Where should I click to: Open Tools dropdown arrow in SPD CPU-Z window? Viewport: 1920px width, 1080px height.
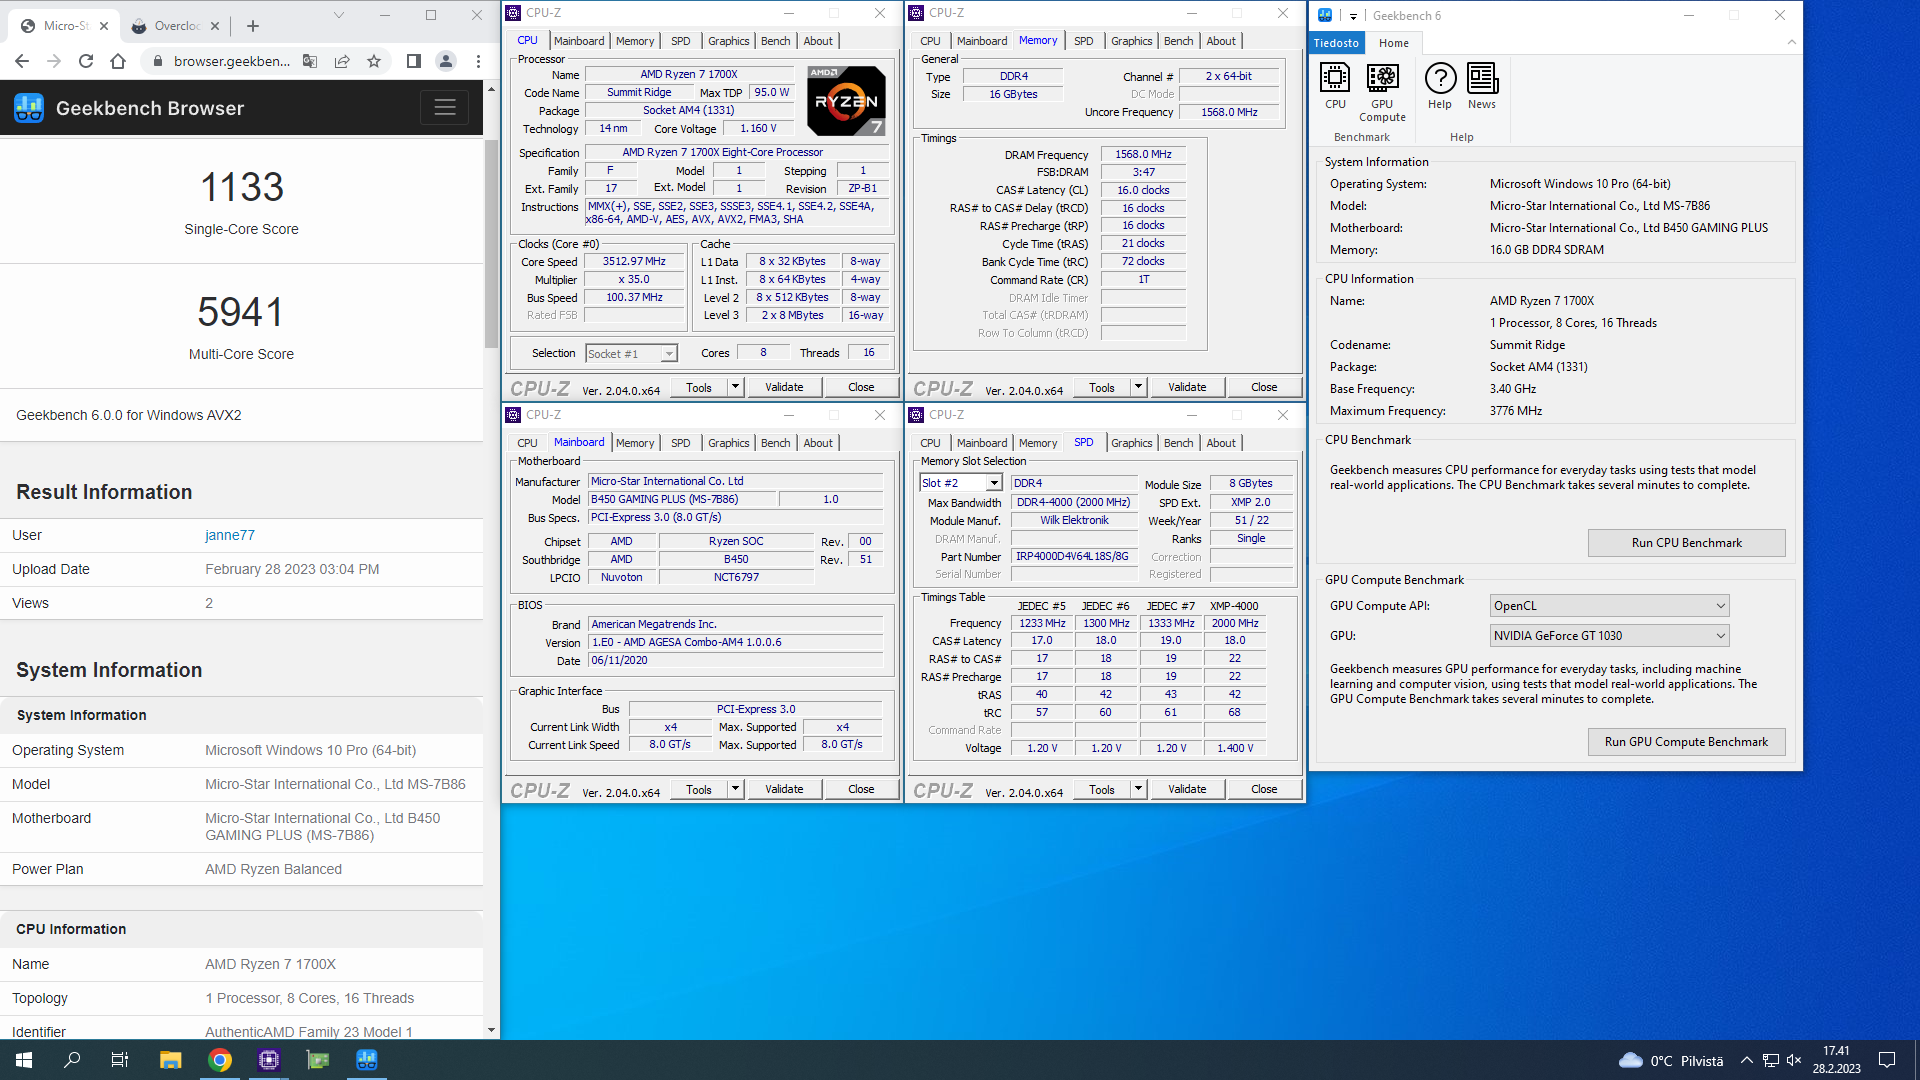click(1138, 789)
